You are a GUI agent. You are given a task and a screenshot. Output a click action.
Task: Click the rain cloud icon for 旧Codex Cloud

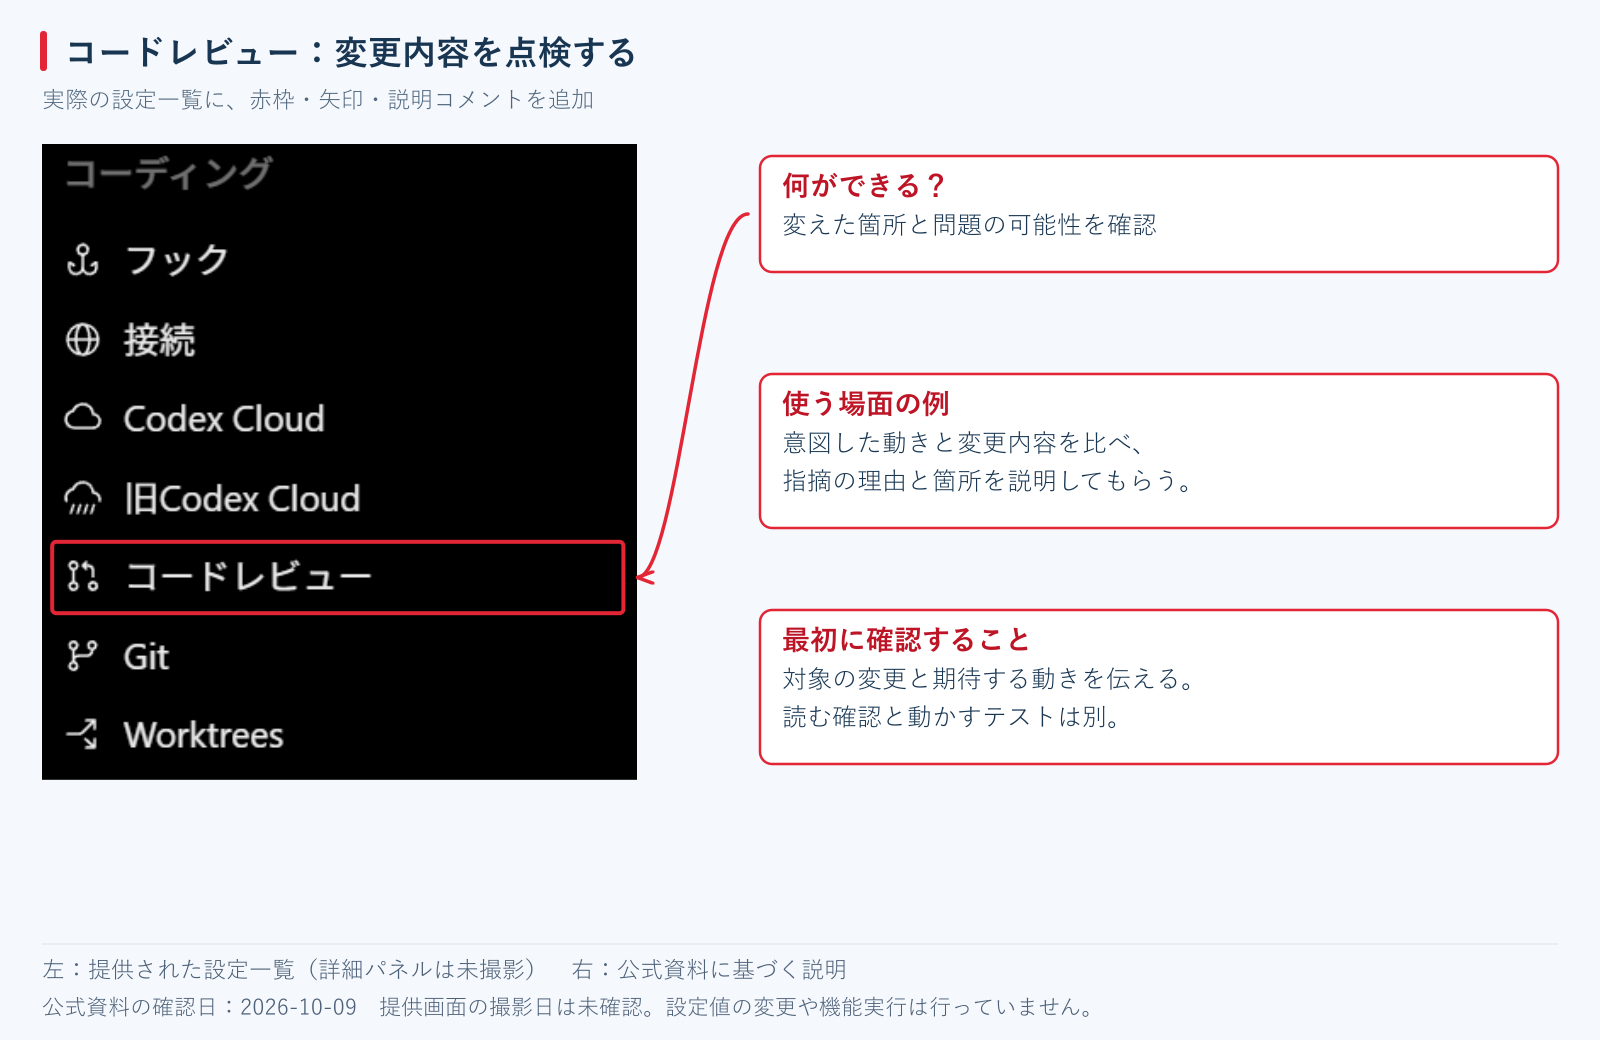pos(83,498)
